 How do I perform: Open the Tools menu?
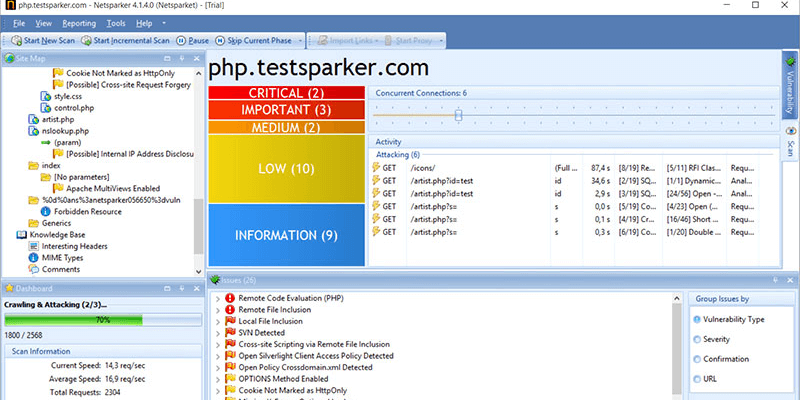coord(116,23)
